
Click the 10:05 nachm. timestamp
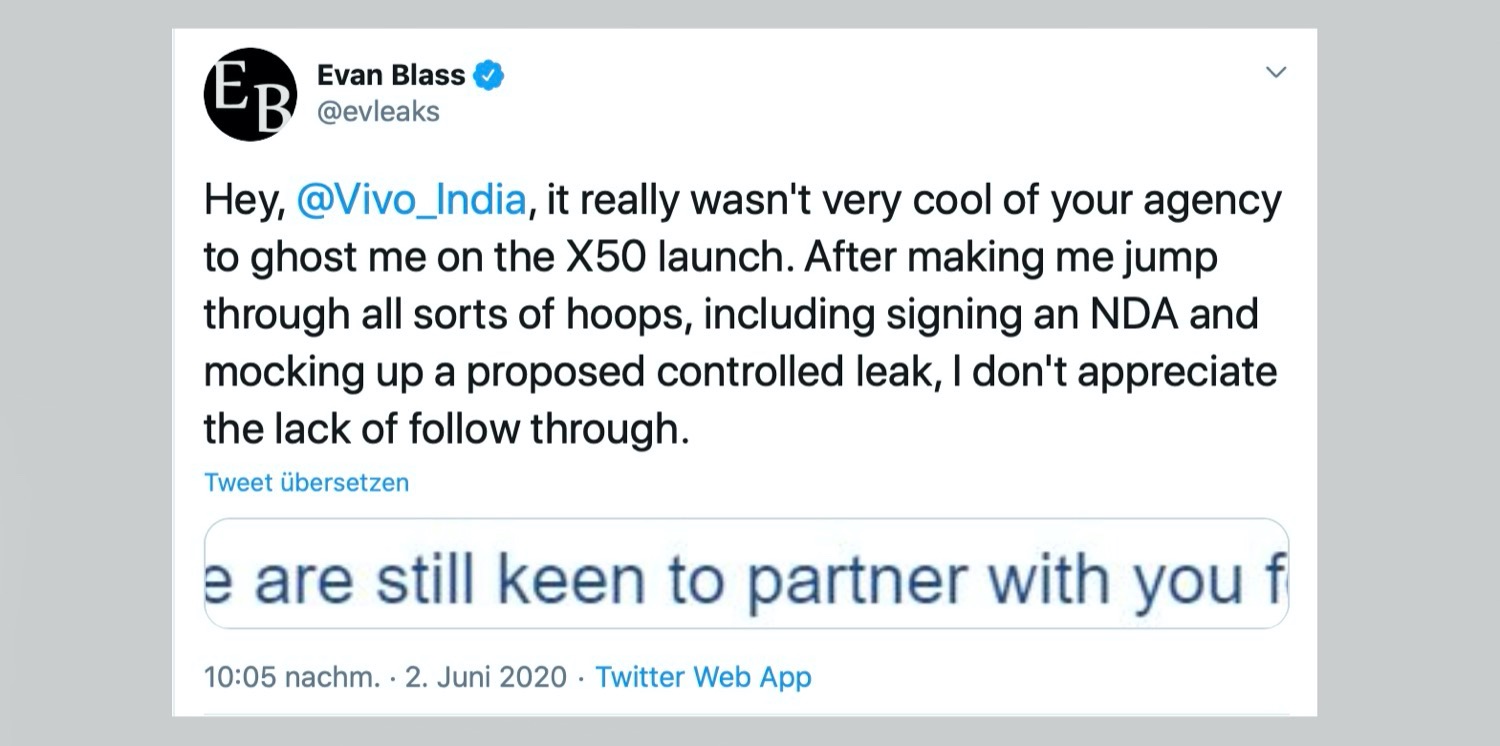(x=291, y=677)
